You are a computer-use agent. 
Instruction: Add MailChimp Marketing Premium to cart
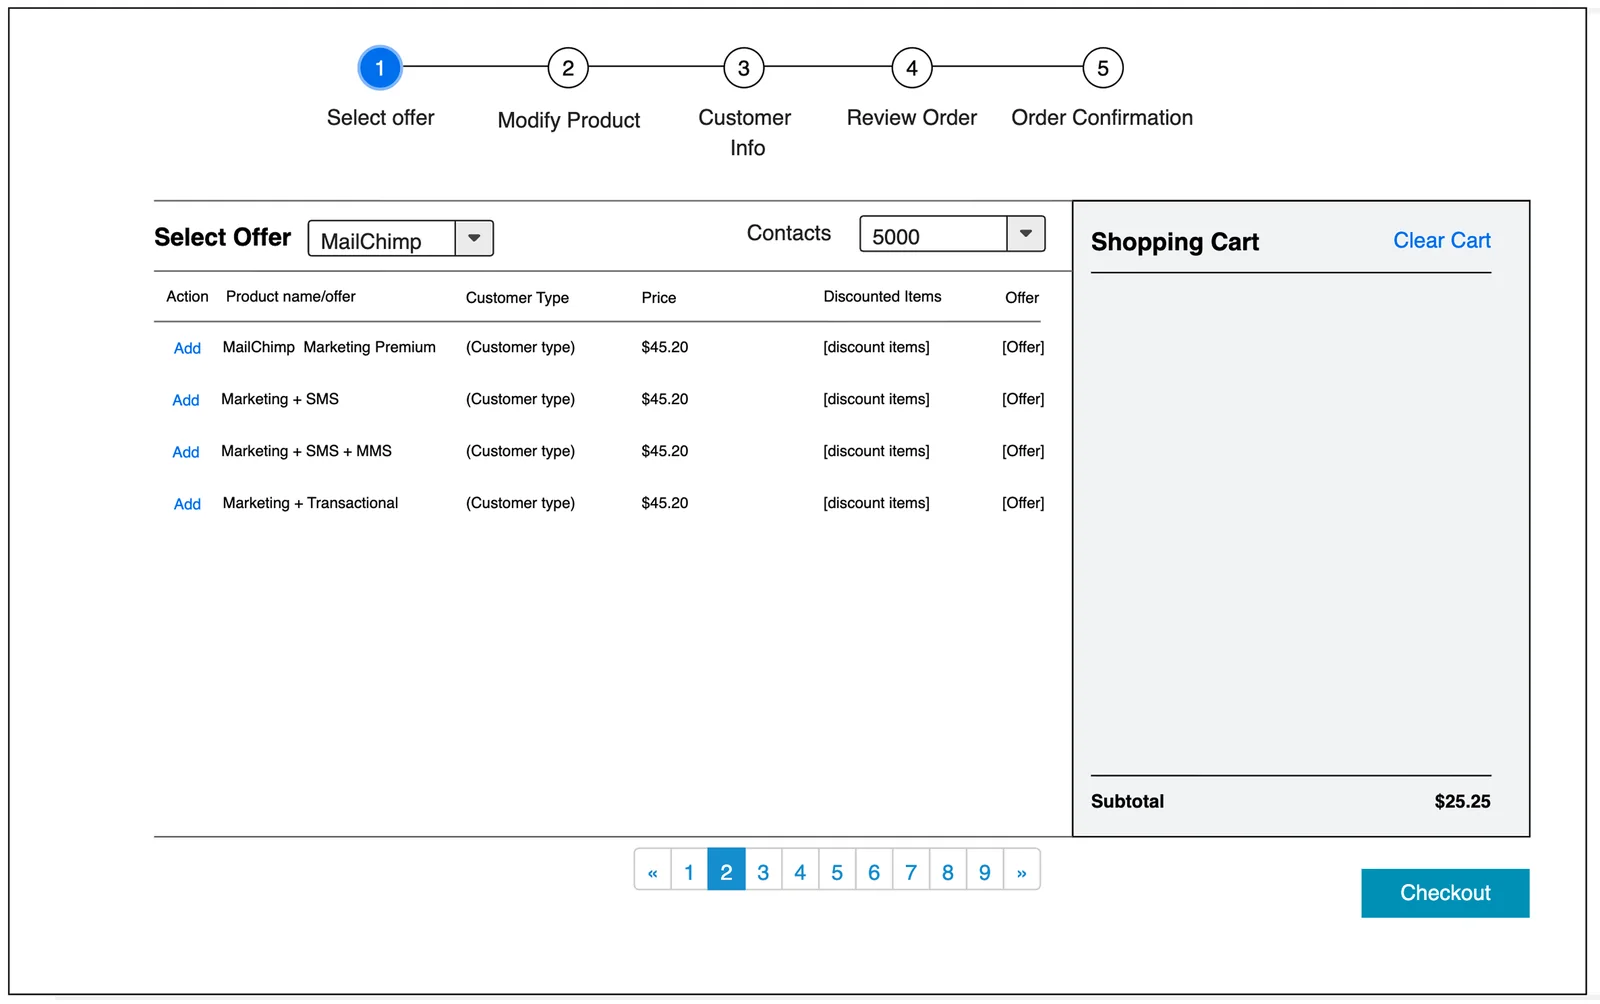point(187,348)
